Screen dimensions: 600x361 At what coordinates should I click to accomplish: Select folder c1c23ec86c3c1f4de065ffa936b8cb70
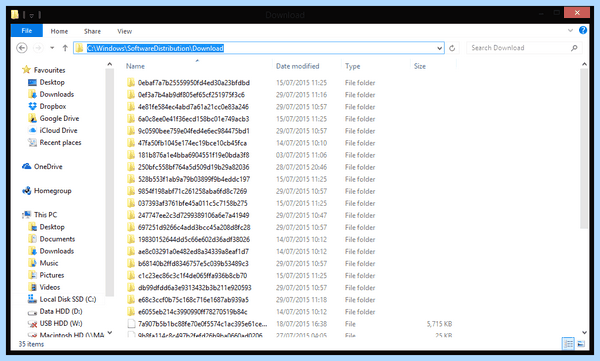[x=192, y=276]
